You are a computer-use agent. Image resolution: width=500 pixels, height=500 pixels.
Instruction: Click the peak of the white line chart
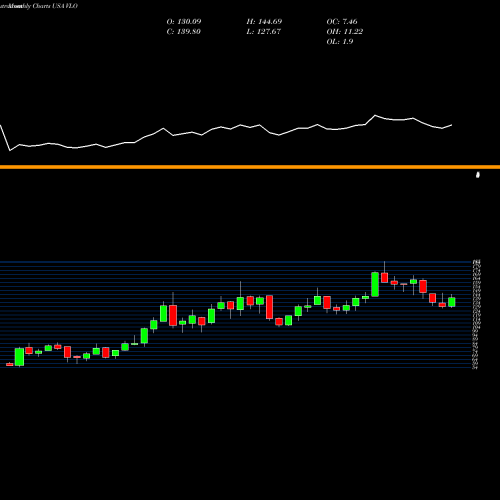point(375,116)
